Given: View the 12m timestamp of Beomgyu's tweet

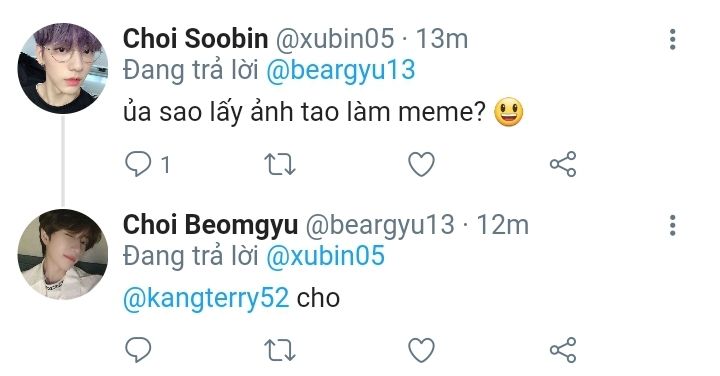Looking at the screenshot, I should [502, 225].
